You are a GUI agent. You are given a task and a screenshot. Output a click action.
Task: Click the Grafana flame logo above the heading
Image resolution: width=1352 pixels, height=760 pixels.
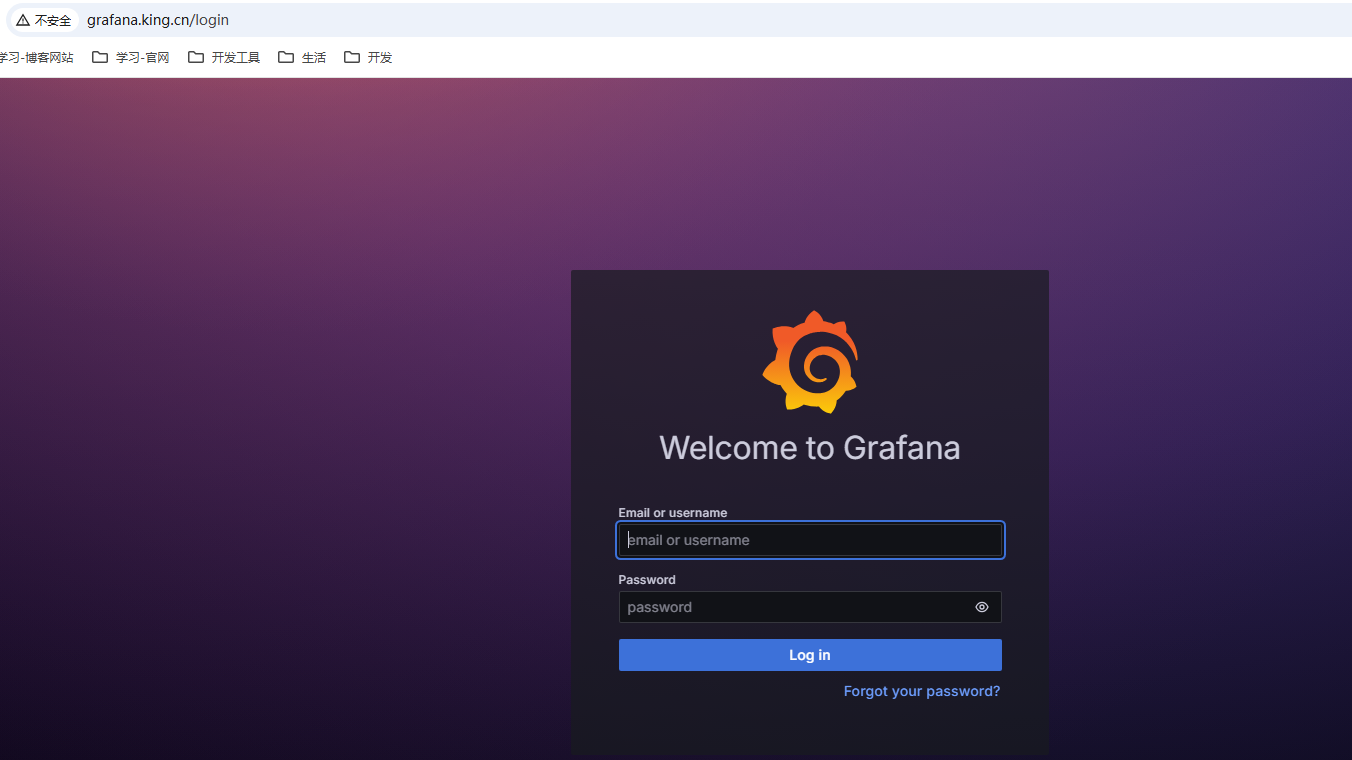[x=810, y=362]
